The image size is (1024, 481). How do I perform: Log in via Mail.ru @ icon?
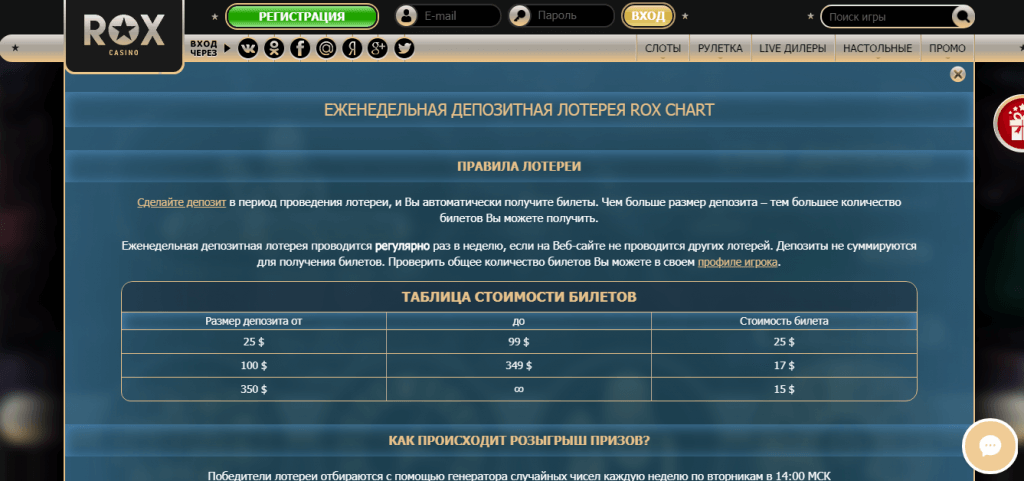(326, 48)
